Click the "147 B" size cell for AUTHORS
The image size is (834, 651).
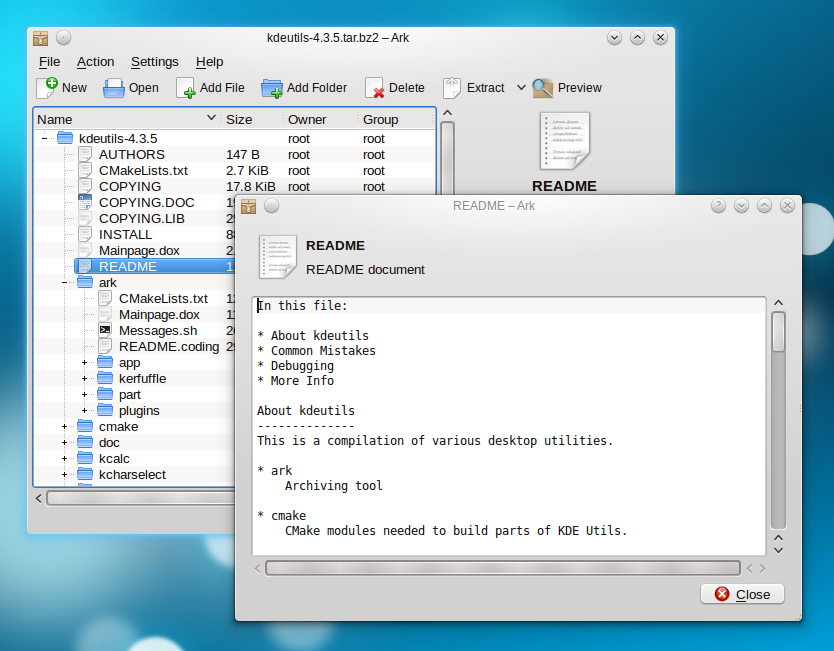[x=243, y=154]
